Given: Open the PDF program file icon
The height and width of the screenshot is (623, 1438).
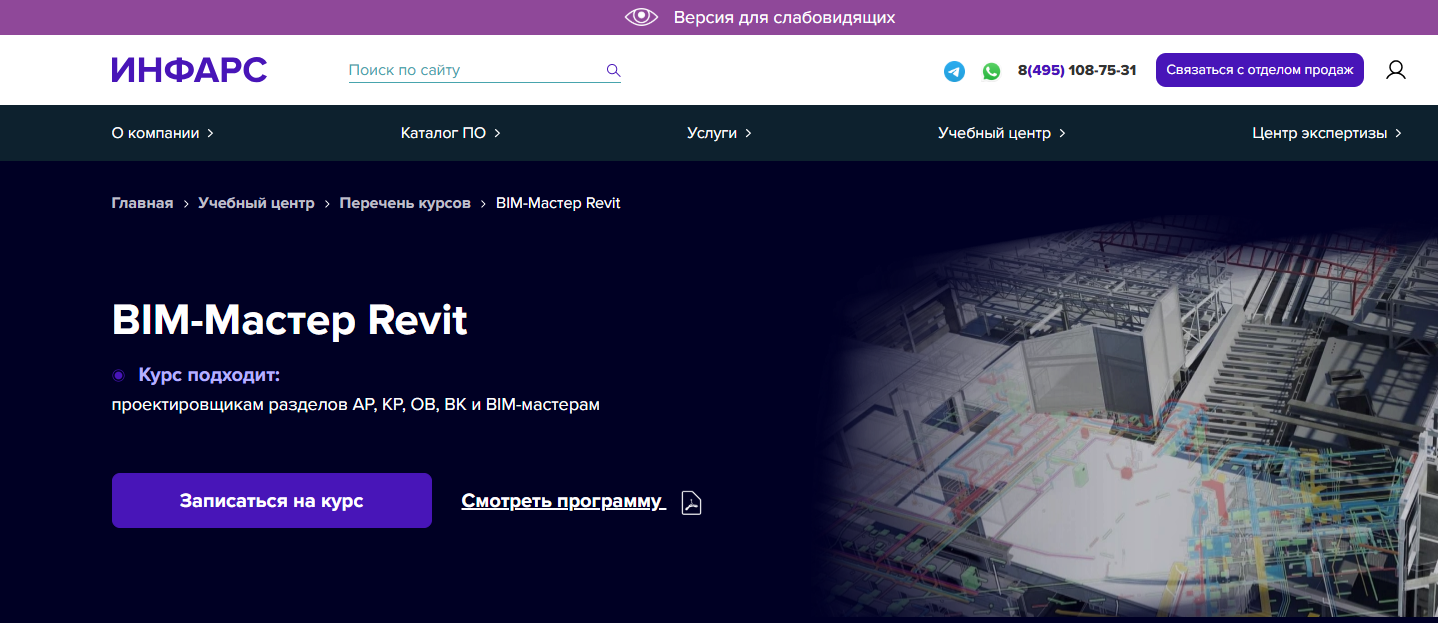Looking at the screenshot, I should [692, 502].
